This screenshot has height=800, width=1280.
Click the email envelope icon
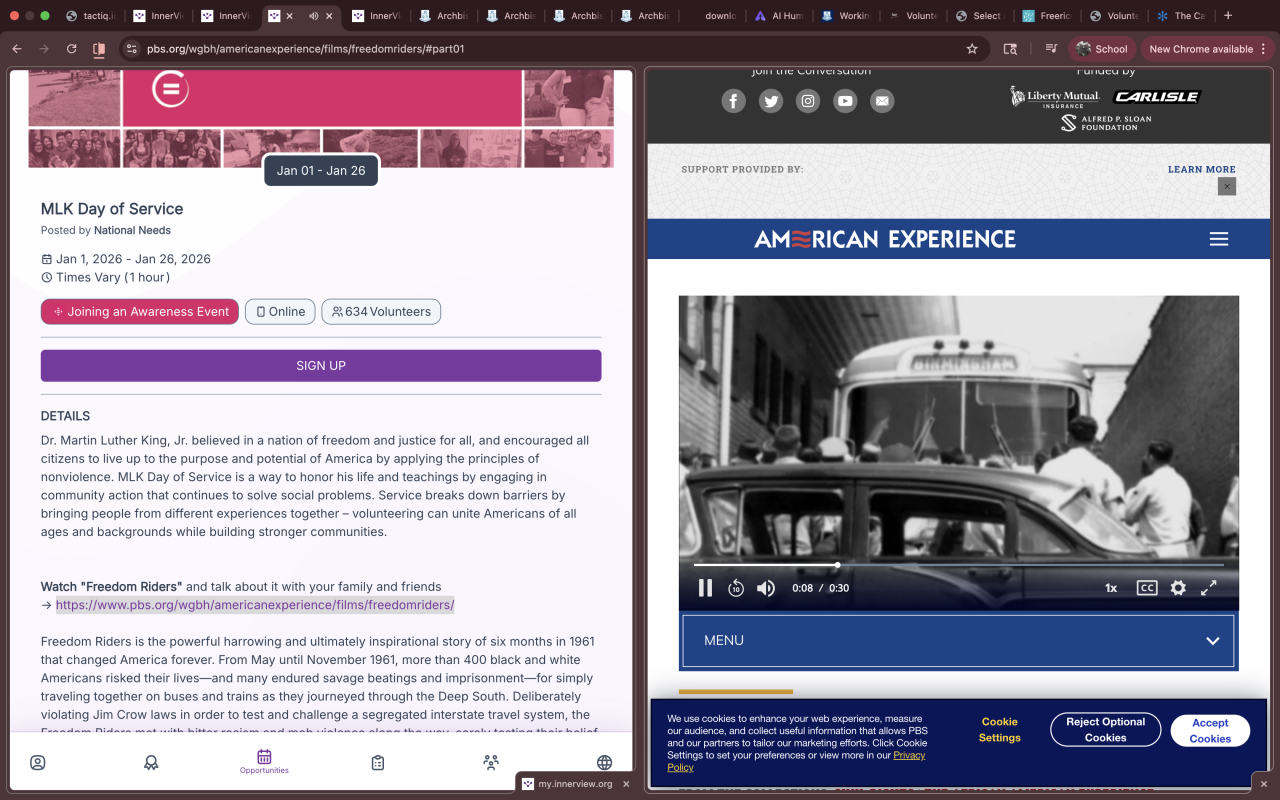point(882,101)
